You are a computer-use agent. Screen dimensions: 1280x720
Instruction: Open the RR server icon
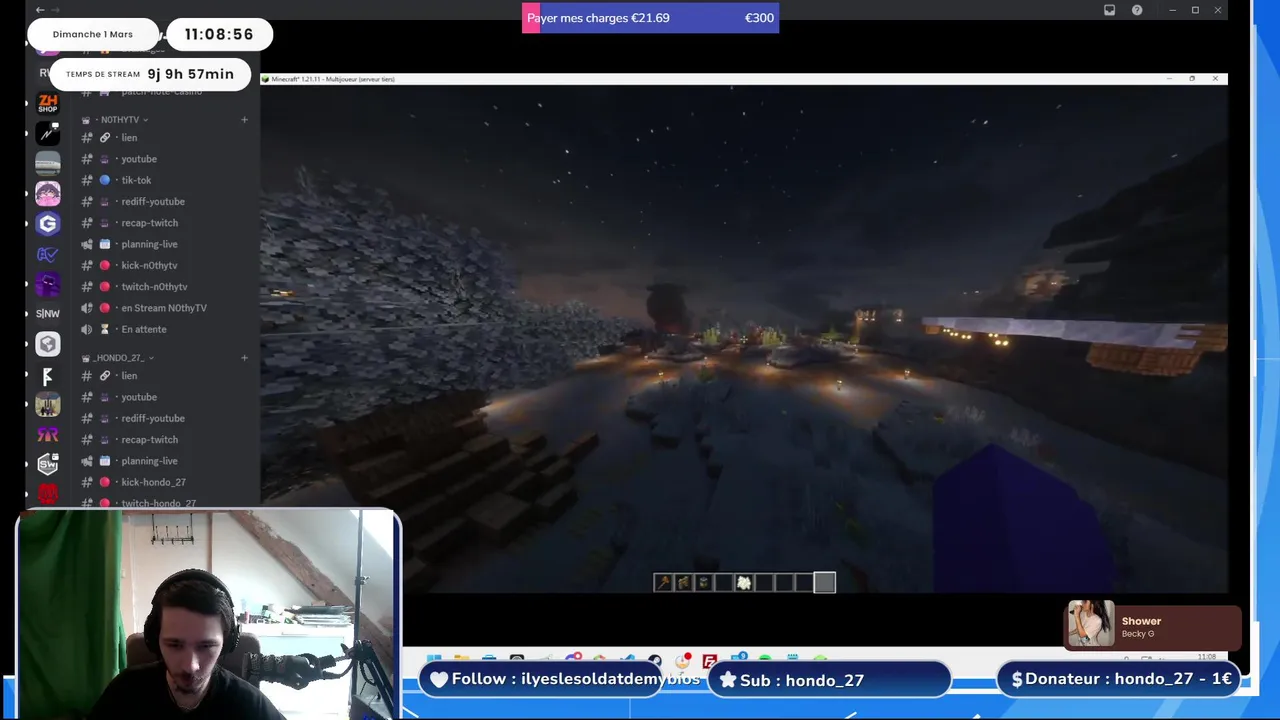coord(47,434)
